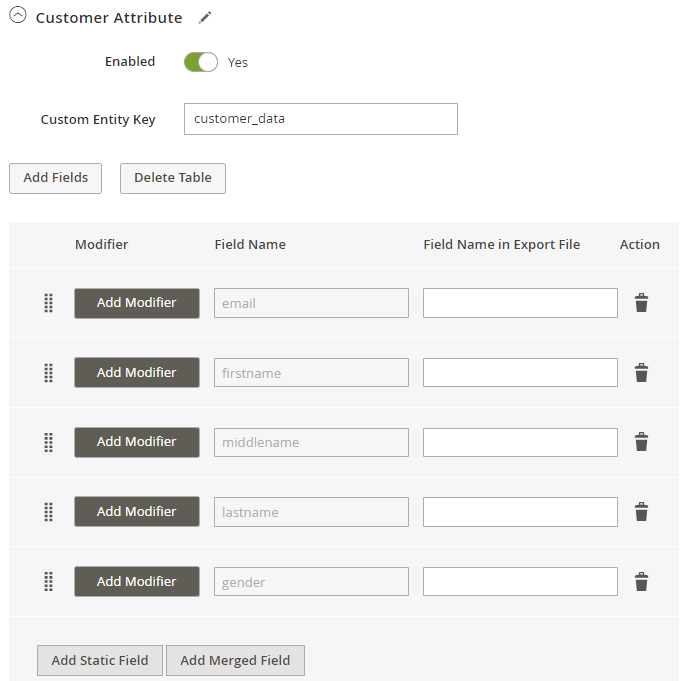685x681 pixels.
Task: Grab the drag handle for gender row
Action: [x=48, y=581]
